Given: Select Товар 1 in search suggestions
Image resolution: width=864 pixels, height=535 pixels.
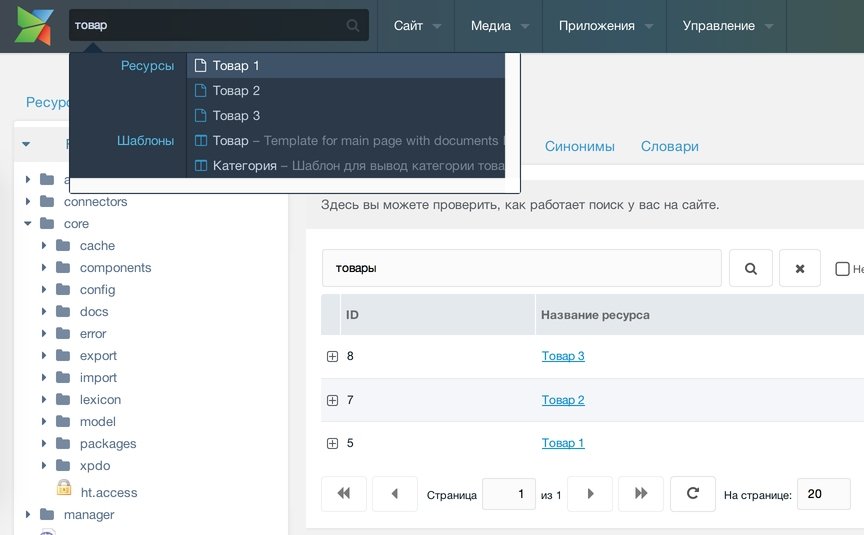Looking at the screenshot, I should pos(346,66).
